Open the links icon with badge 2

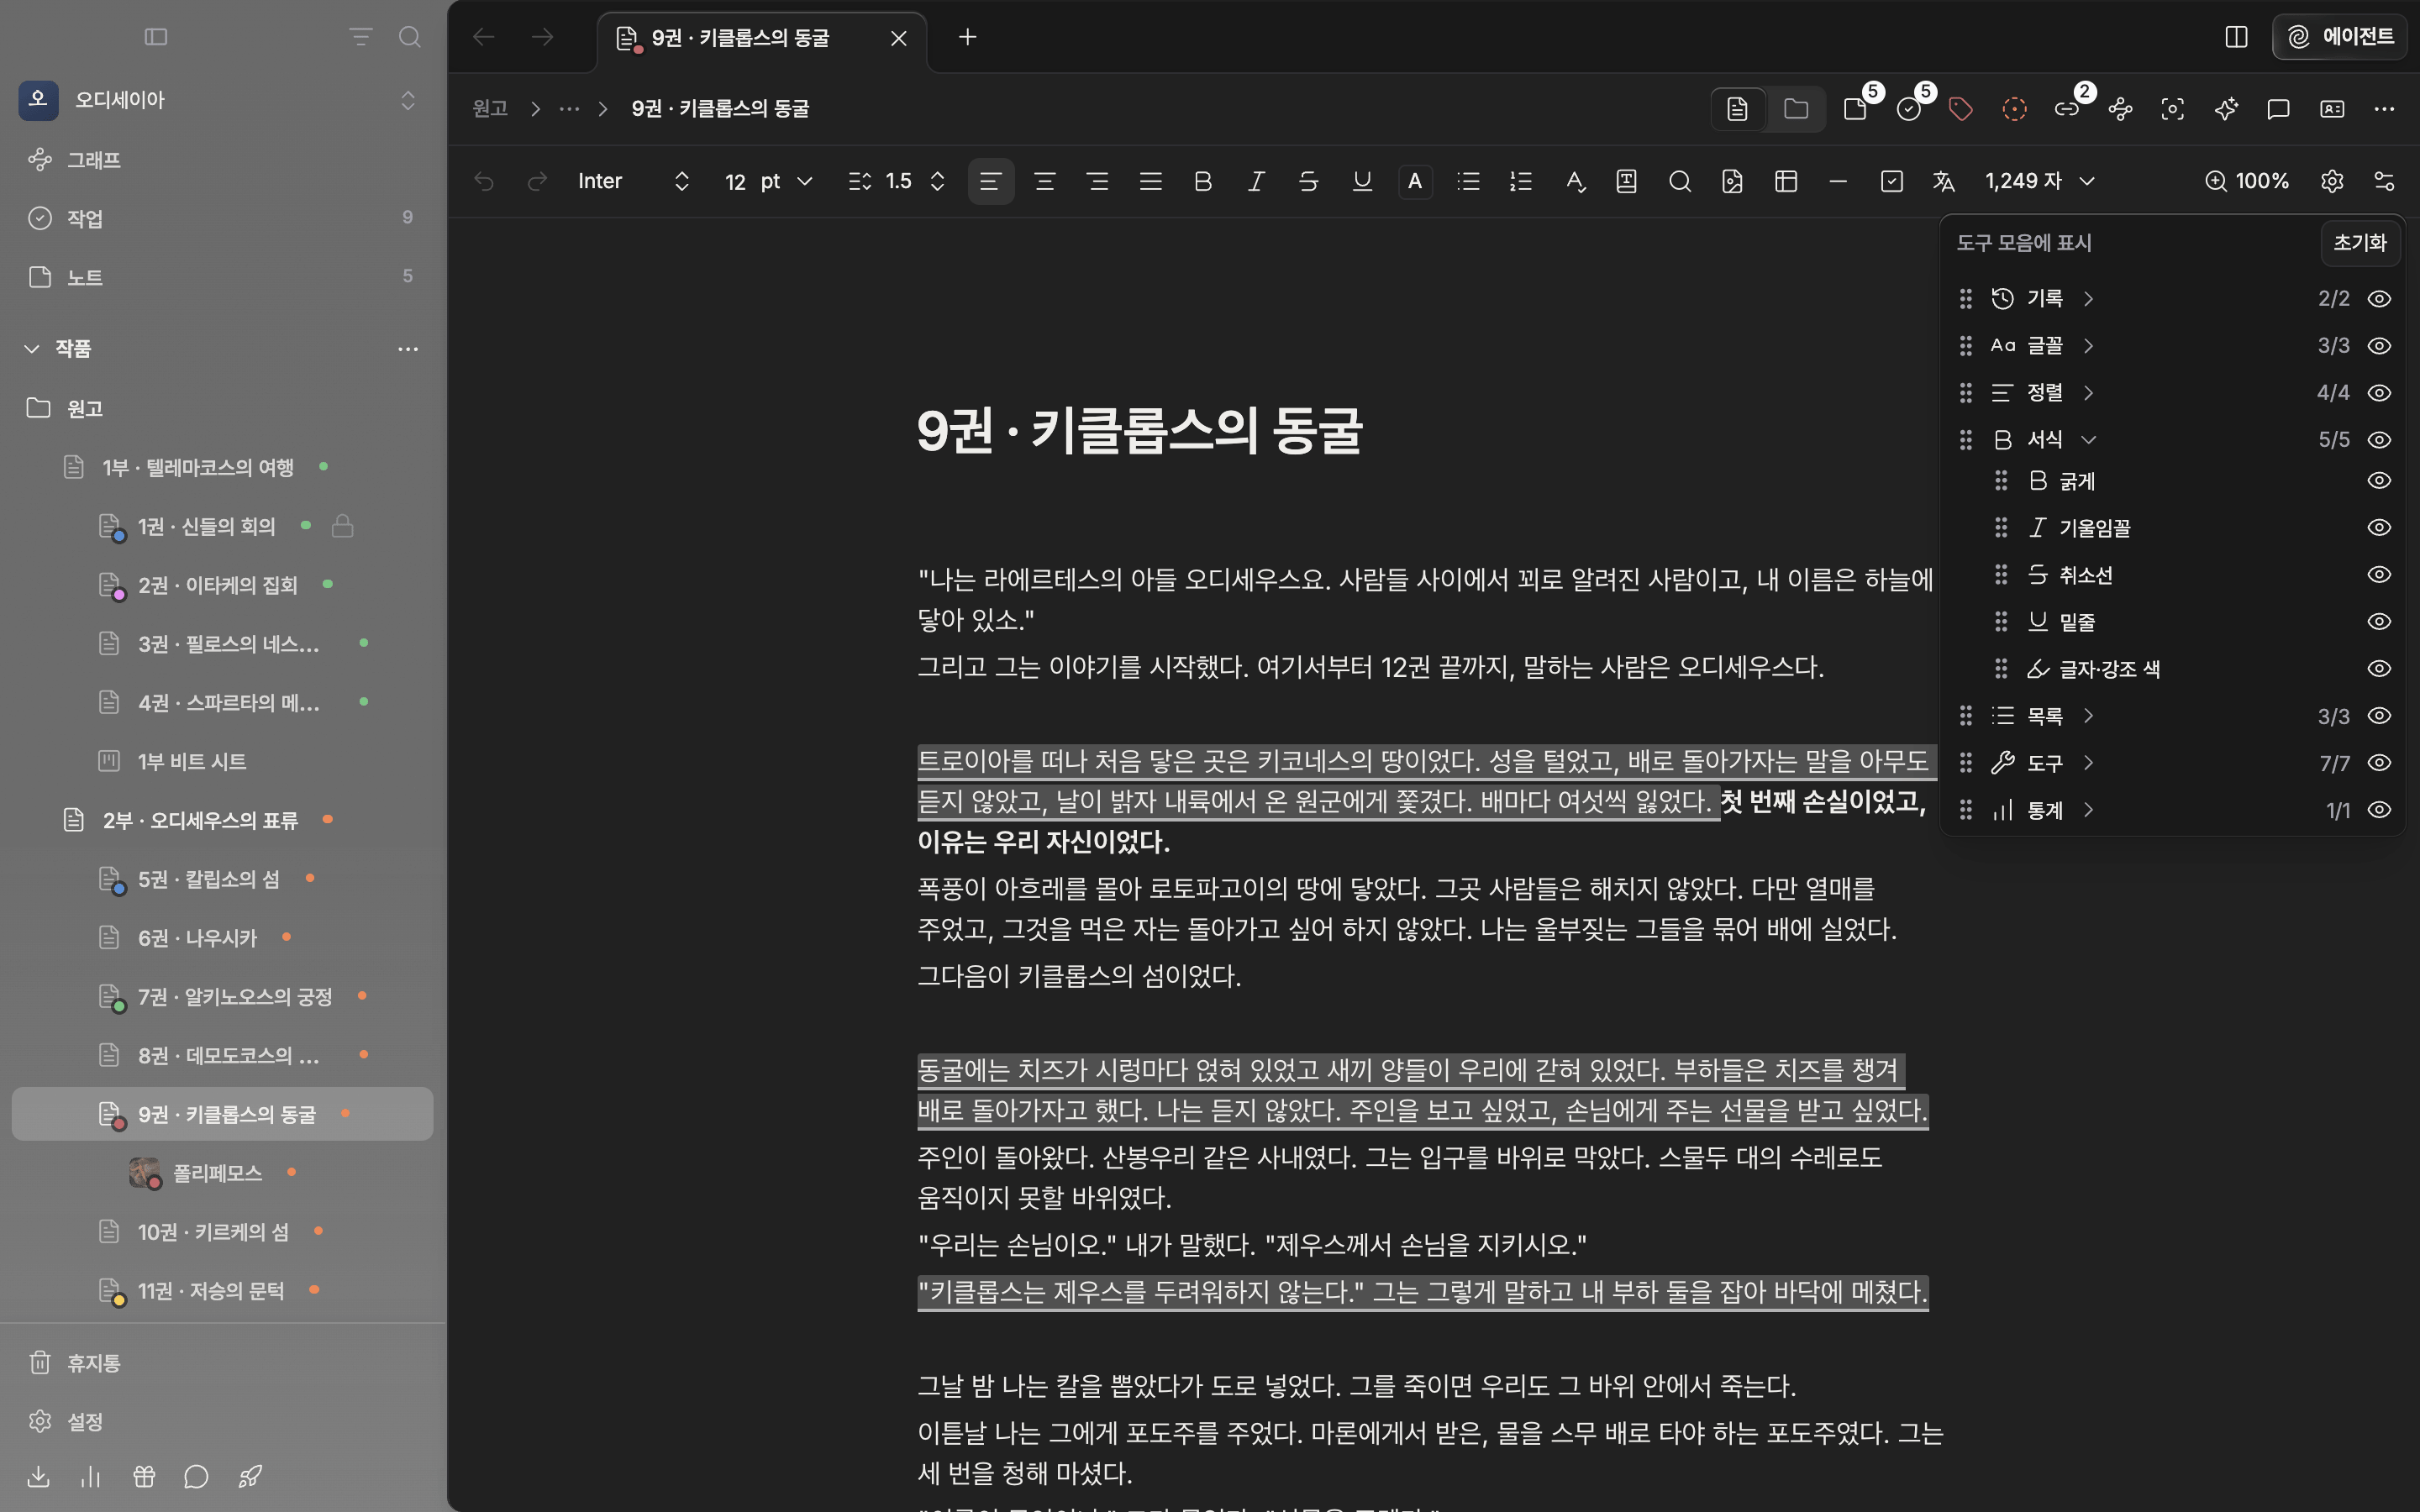tap(2067, 109)
